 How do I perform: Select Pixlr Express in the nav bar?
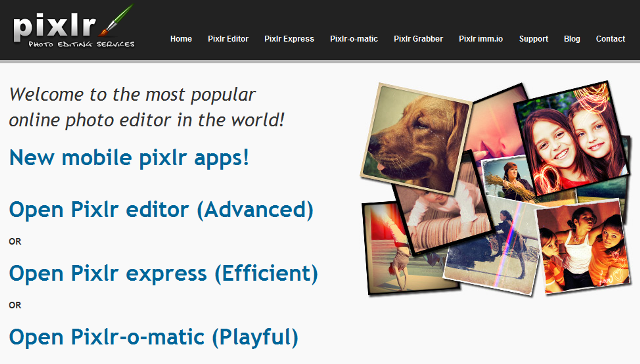click(289, 39)
